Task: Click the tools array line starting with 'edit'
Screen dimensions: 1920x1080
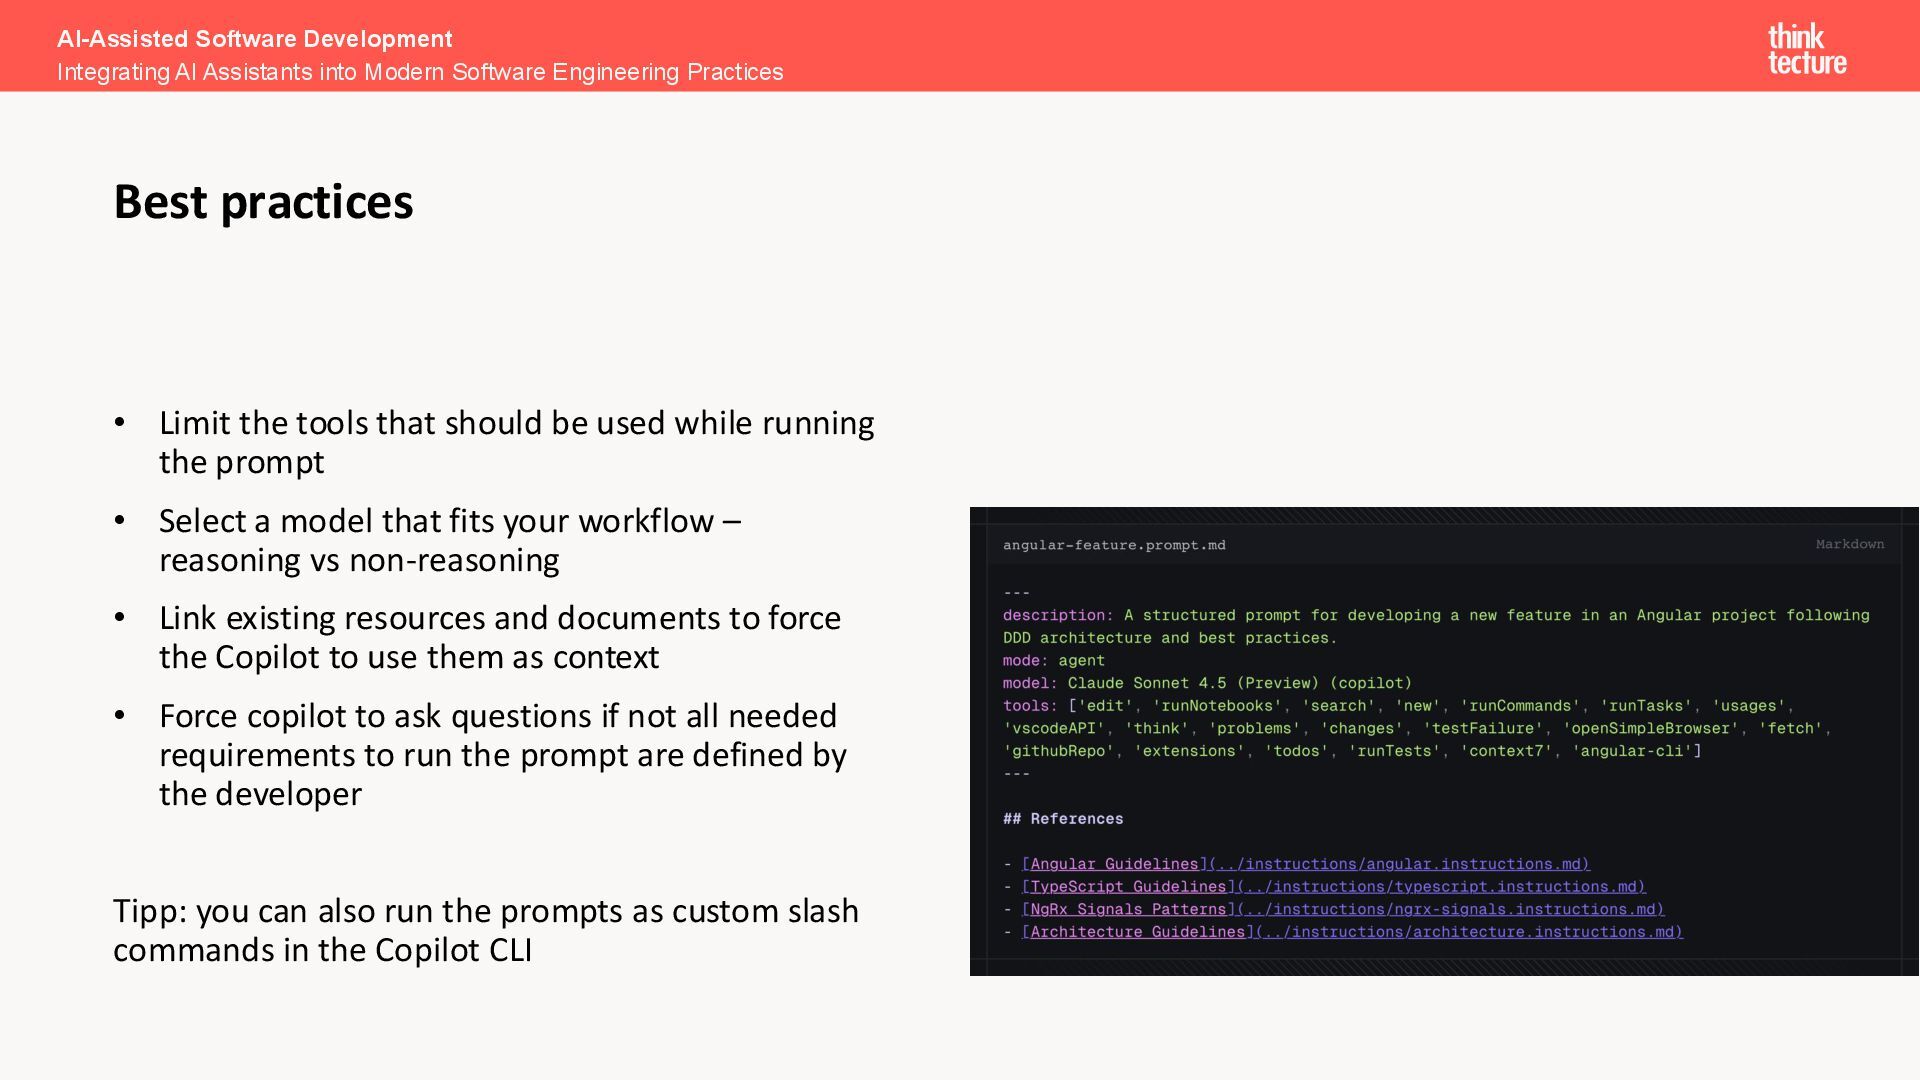Action: 1397,706
